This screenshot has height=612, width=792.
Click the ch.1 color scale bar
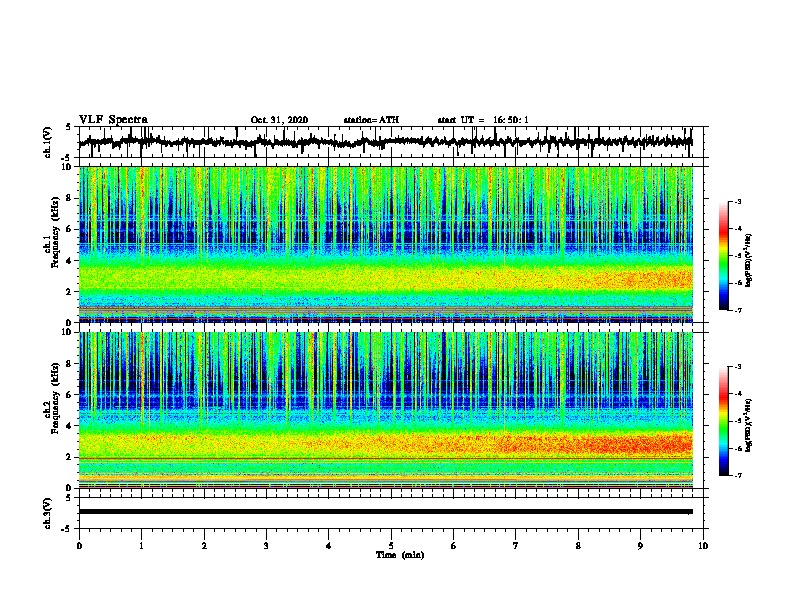pos(723,256)
